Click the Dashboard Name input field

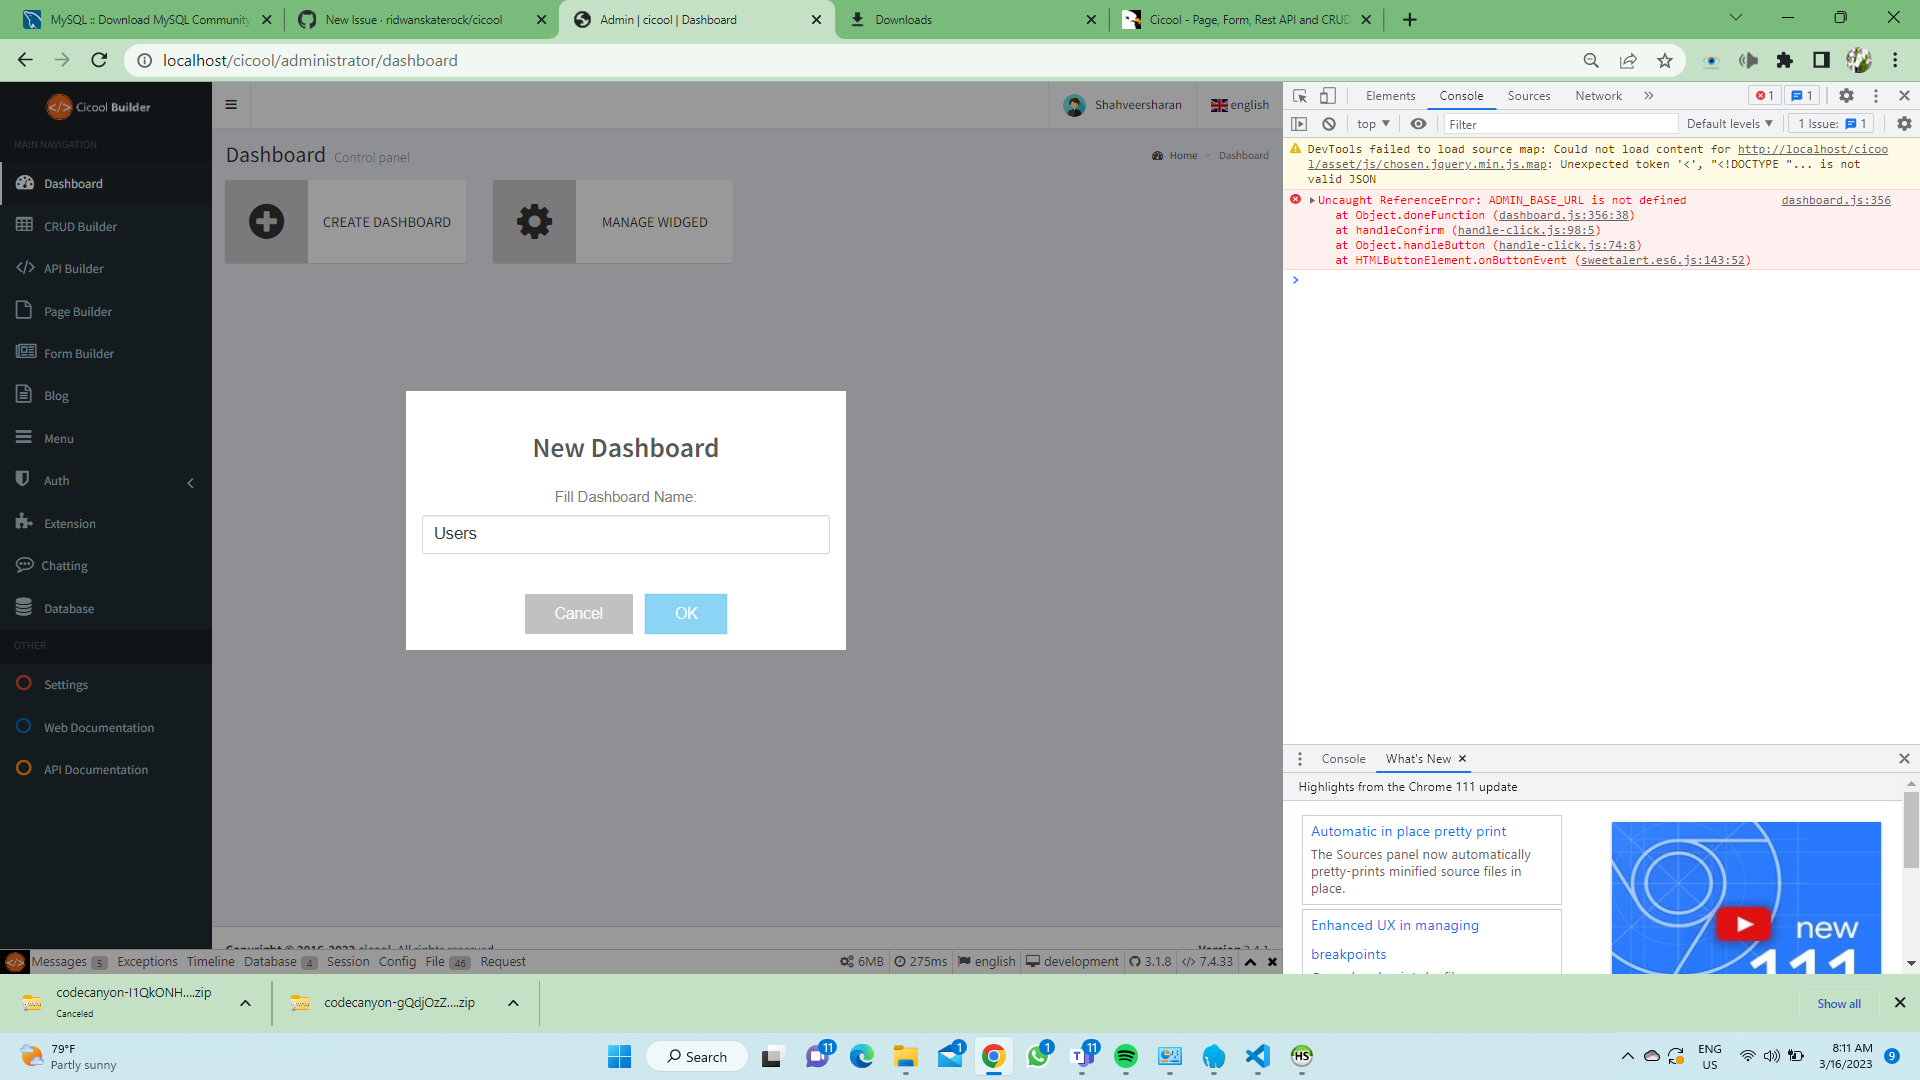pyautogui.click(x=625, y=534)
